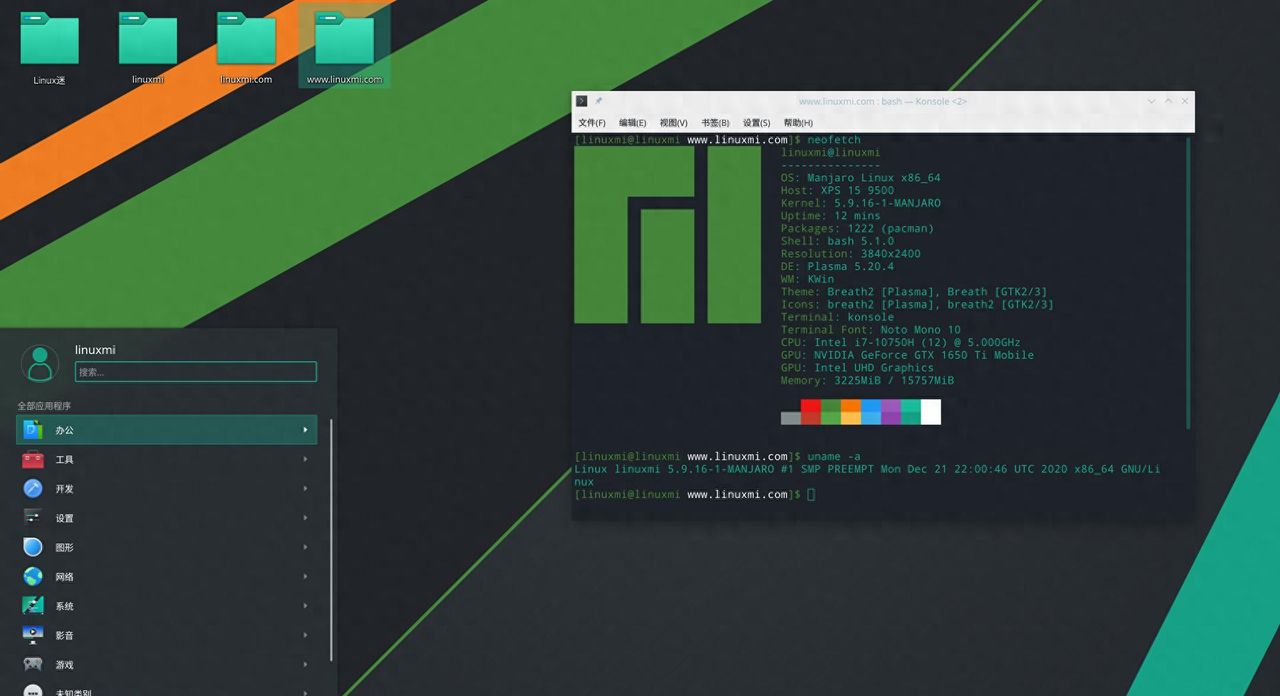Select the 工具 toolbox category icon
This screenshot has height=696, width=1280.
(32, 459)
